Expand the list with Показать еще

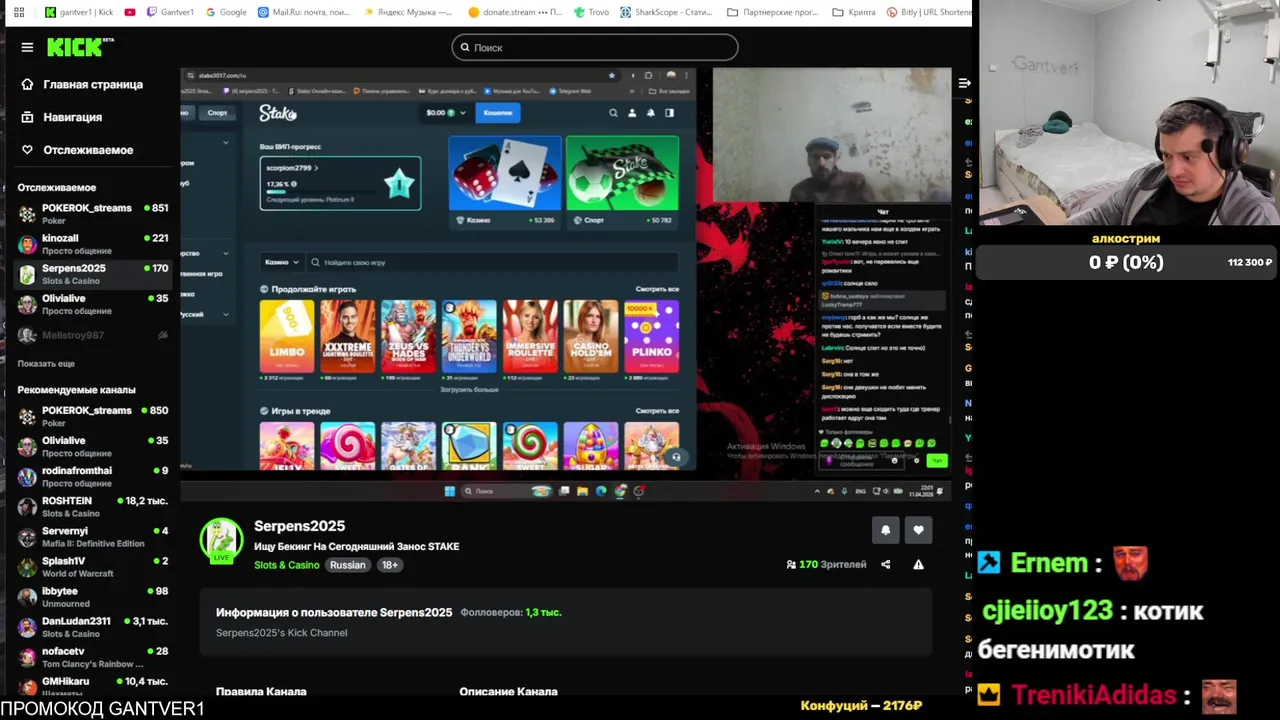46,364
